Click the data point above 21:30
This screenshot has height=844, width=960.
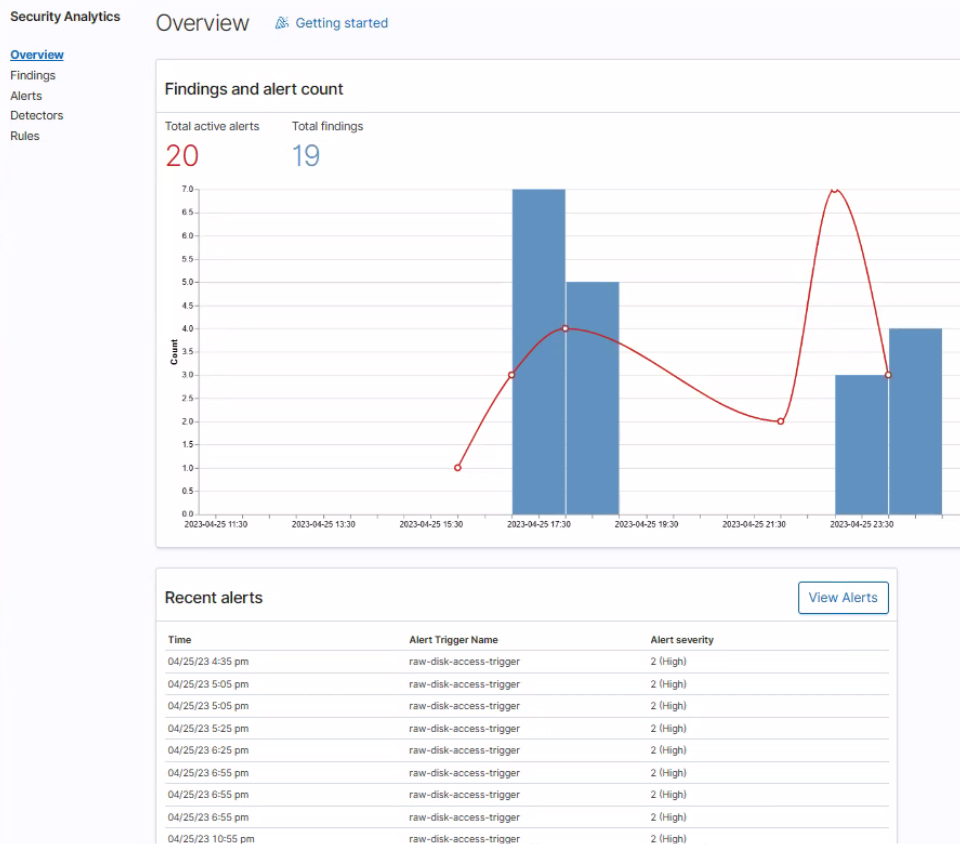point(780,421)
